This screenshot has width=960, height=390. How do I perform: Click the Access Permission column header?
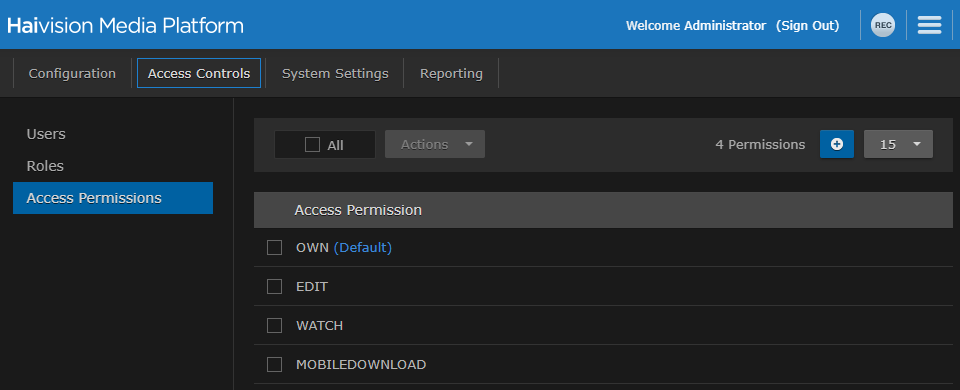coord(358,210)
